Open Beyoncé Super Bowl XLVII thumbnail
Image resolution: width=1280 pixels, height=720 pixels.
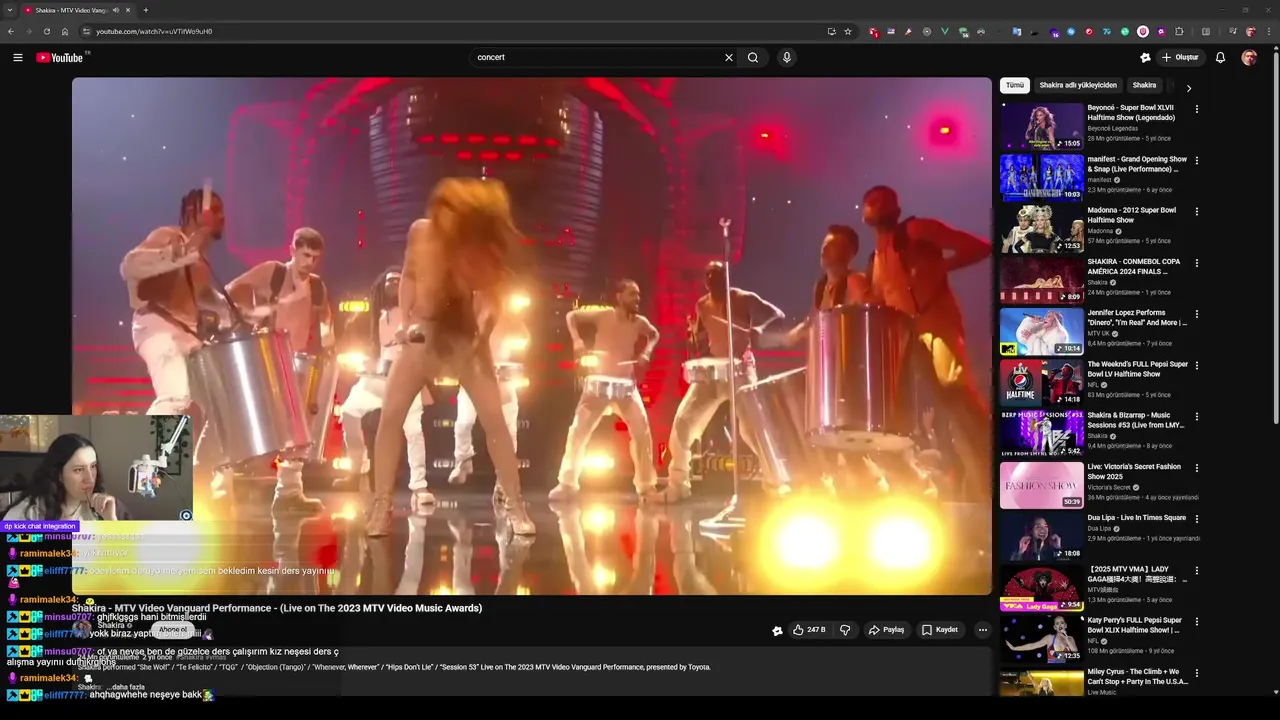(1042, 126)
